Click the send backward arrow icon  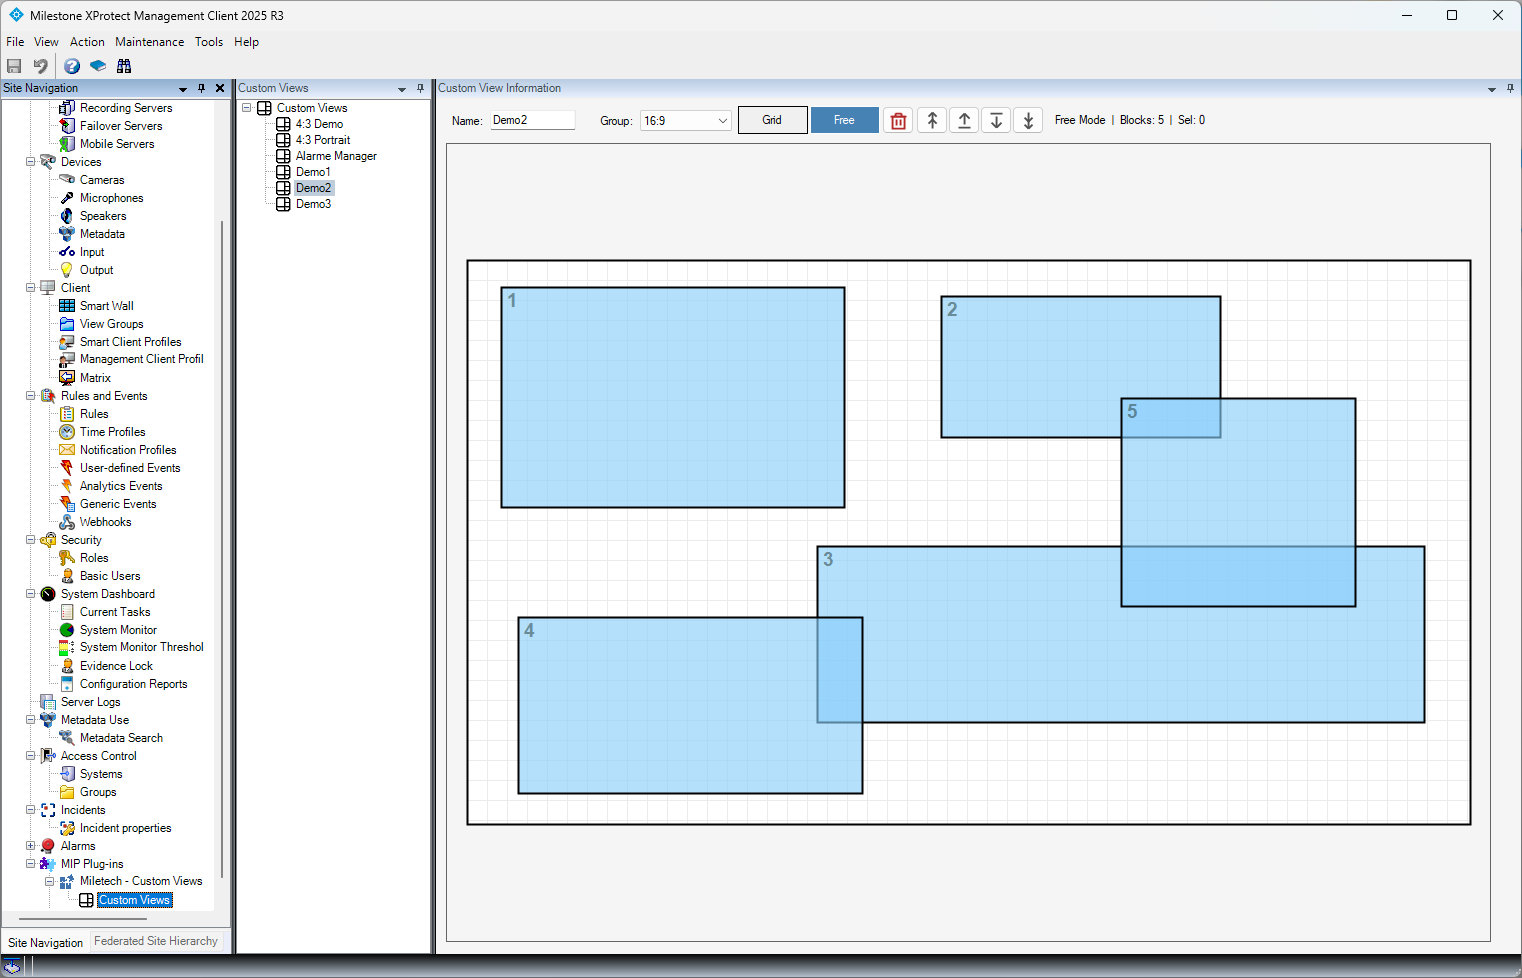click(x=996, y=120)
